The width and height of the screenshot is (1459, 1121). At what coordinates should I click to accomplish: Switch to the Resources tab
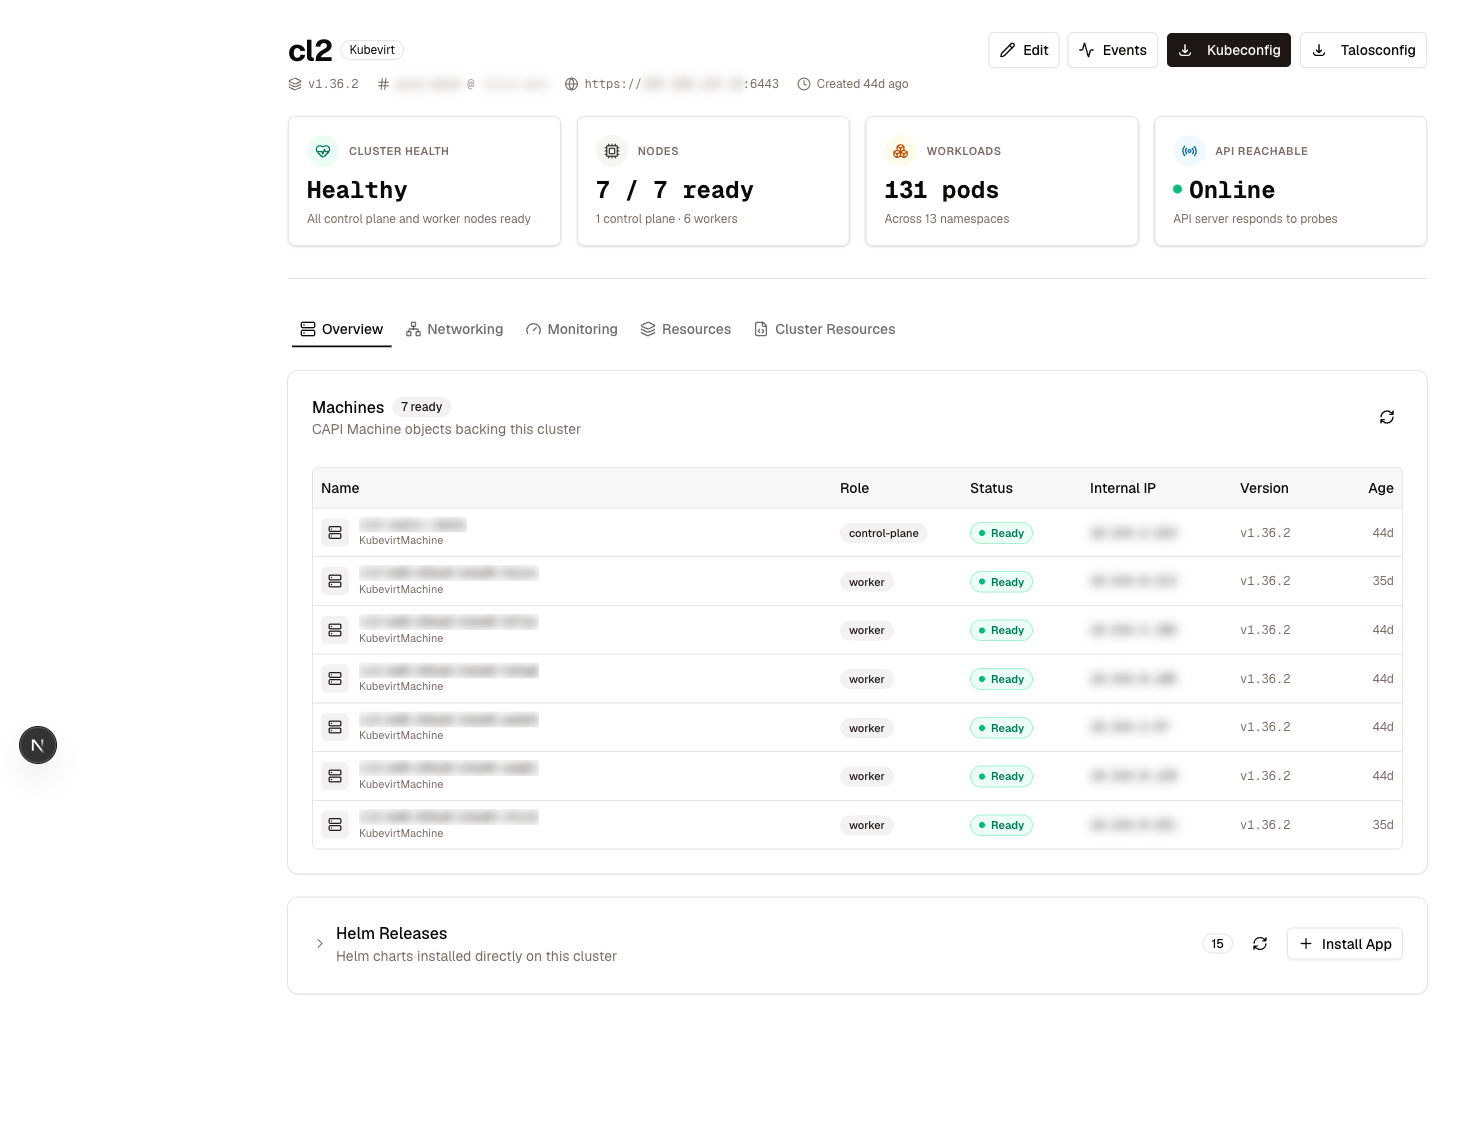[x=686, y=329]
